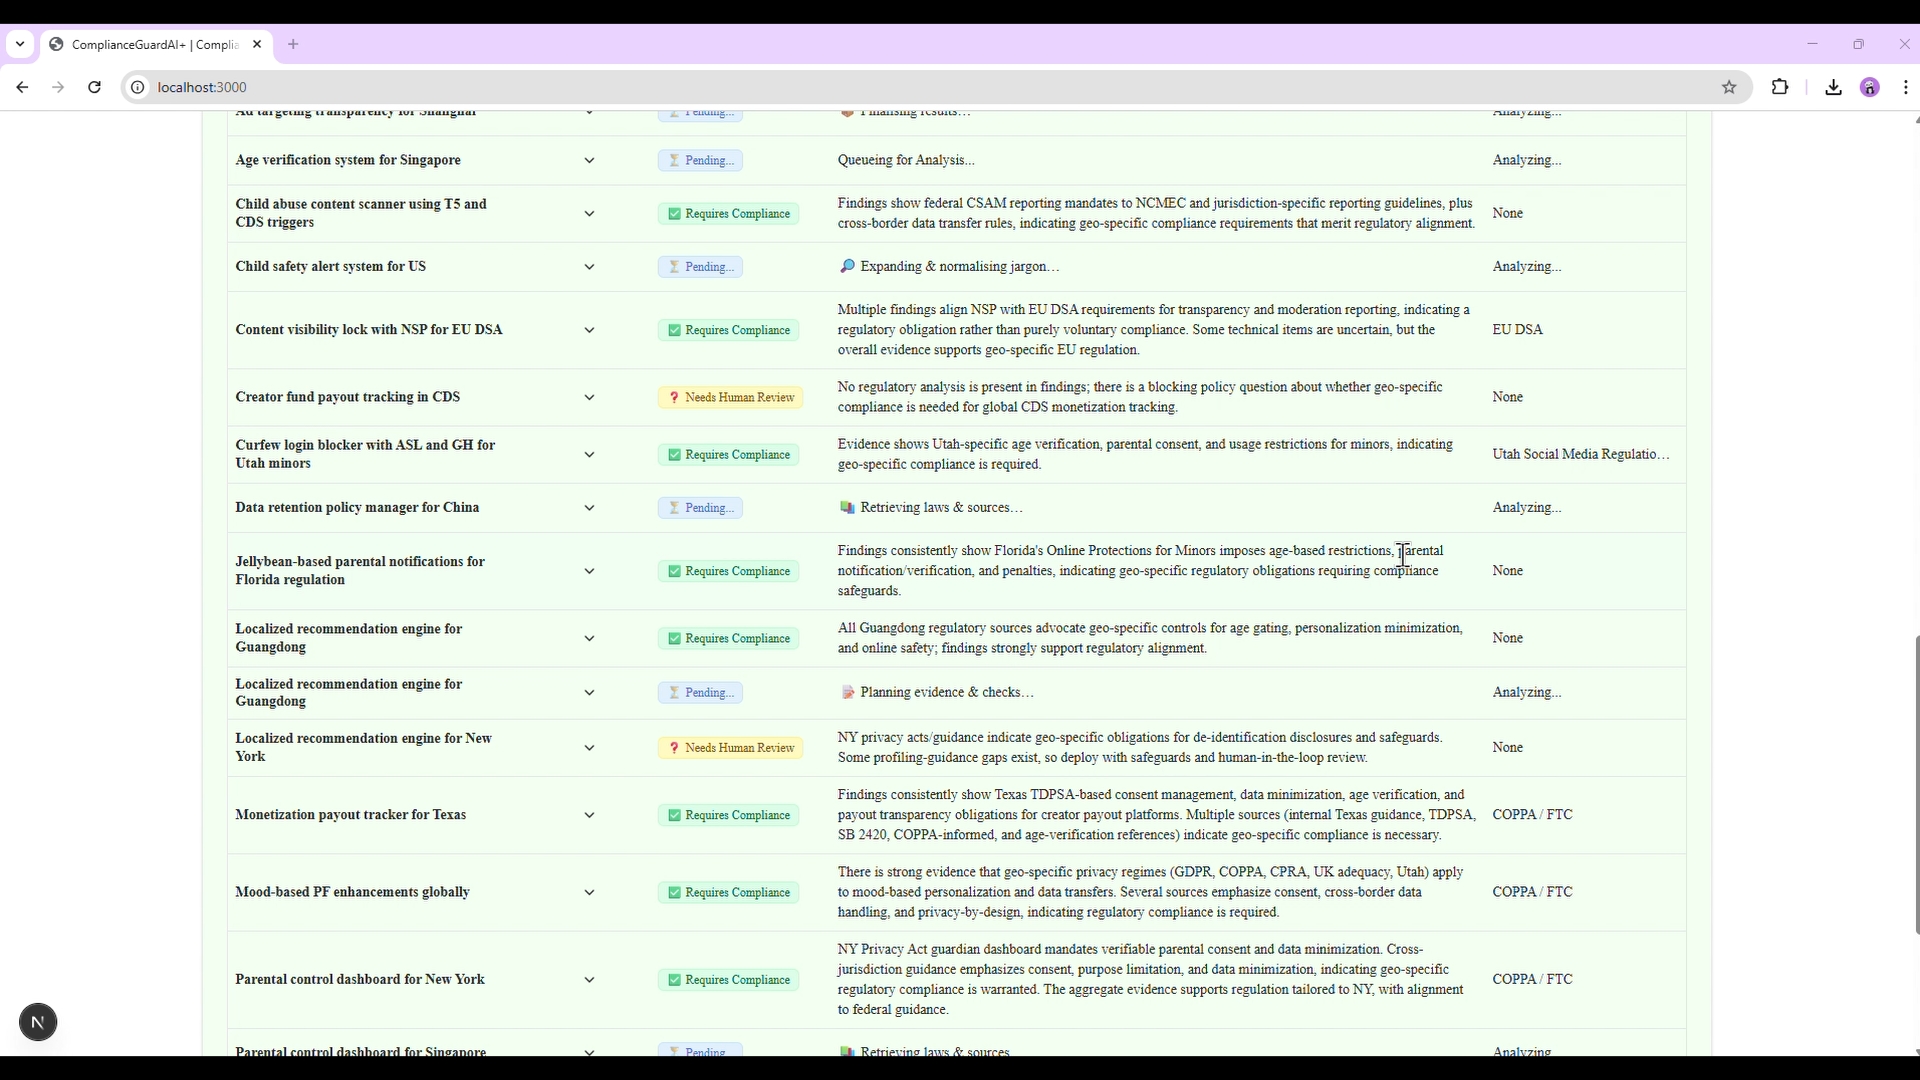1920x1080 pixels.
Task: Open browser downloads icon
Action: [1833, 87]
